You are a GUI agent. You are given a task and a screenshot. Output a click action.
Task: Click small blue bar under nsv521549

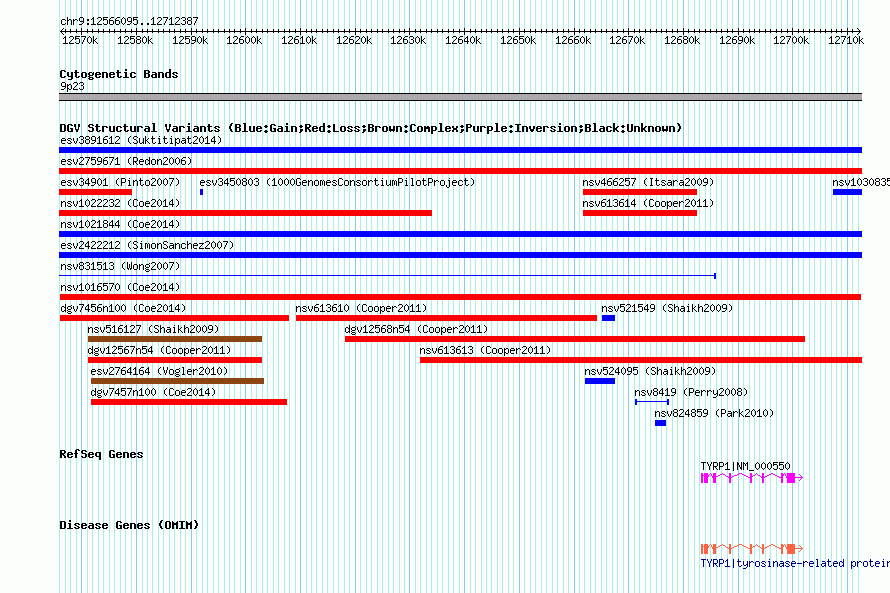[608, 318]
